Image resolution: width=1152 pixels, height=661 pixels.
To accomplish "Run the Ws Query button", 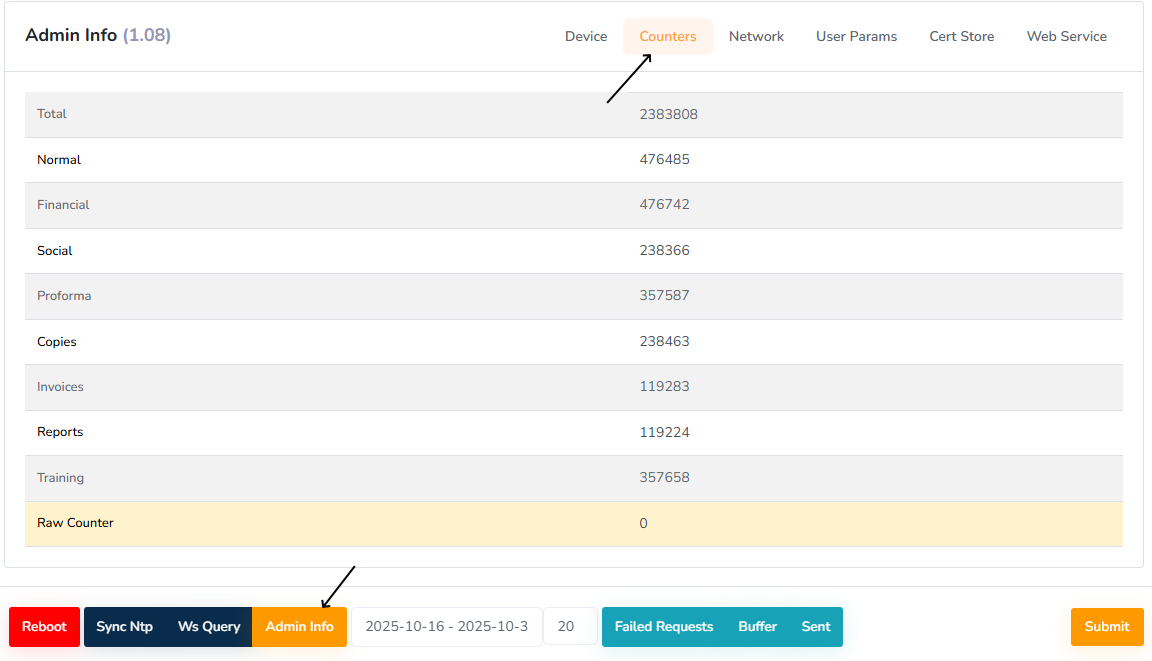I will click(x=209, y=627).
